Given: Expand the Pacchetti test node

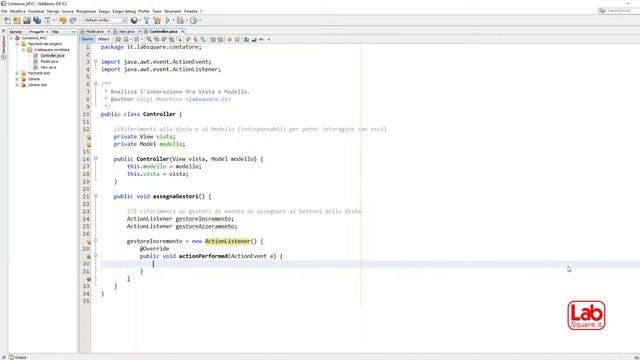Looking at the screenshot, I should [x=17, y=73].
